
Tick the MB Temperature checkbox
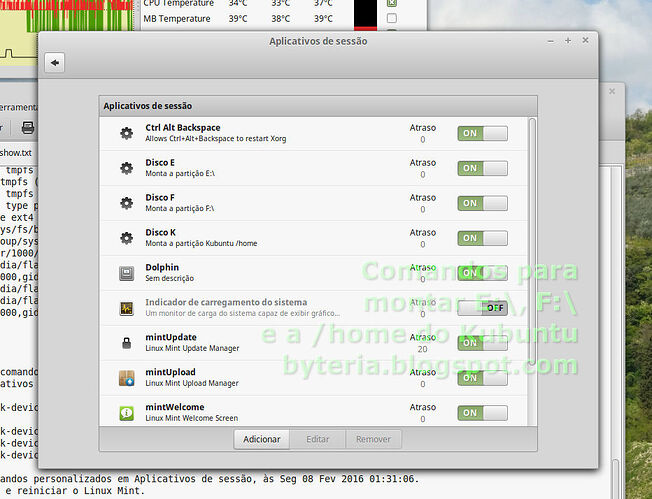(392, 18)
